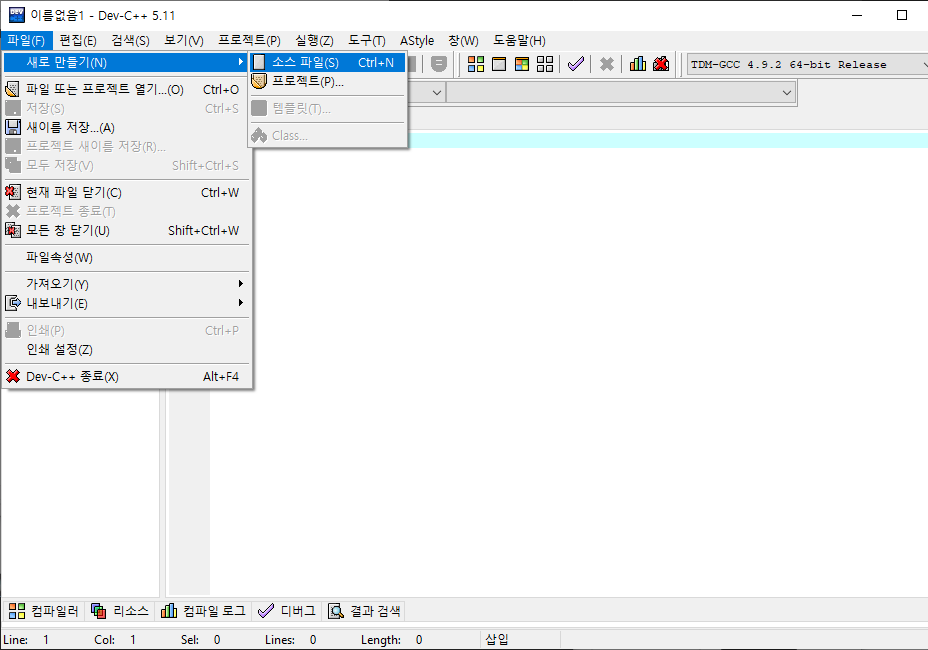Choose Dev-C++ 종료(X) to exit
928x650 pixels.
(x=126, y=377)
